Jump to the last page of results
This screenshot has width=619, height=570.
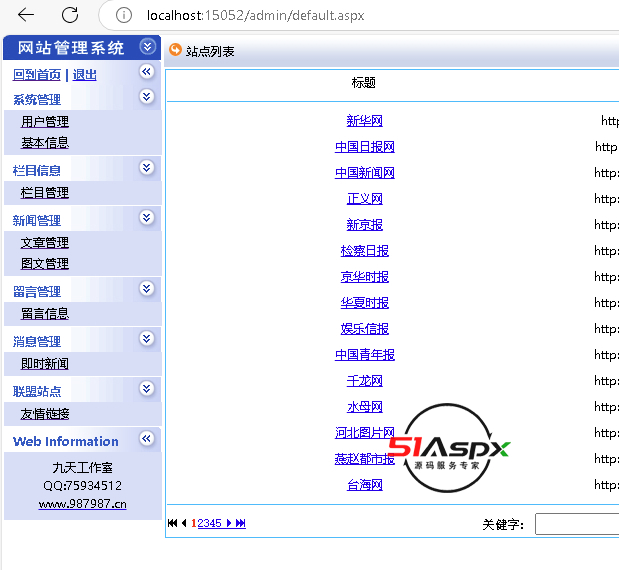241,523
